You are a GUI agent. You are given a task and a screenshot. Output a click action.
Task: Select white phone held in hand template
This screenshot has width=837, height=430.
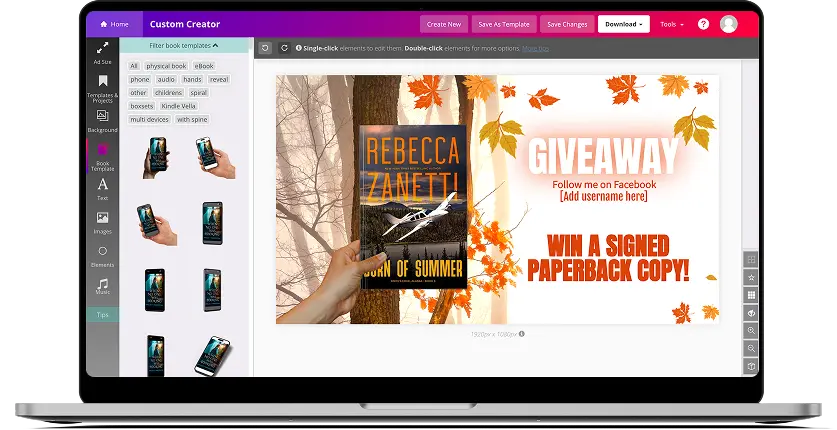(215, 157)
